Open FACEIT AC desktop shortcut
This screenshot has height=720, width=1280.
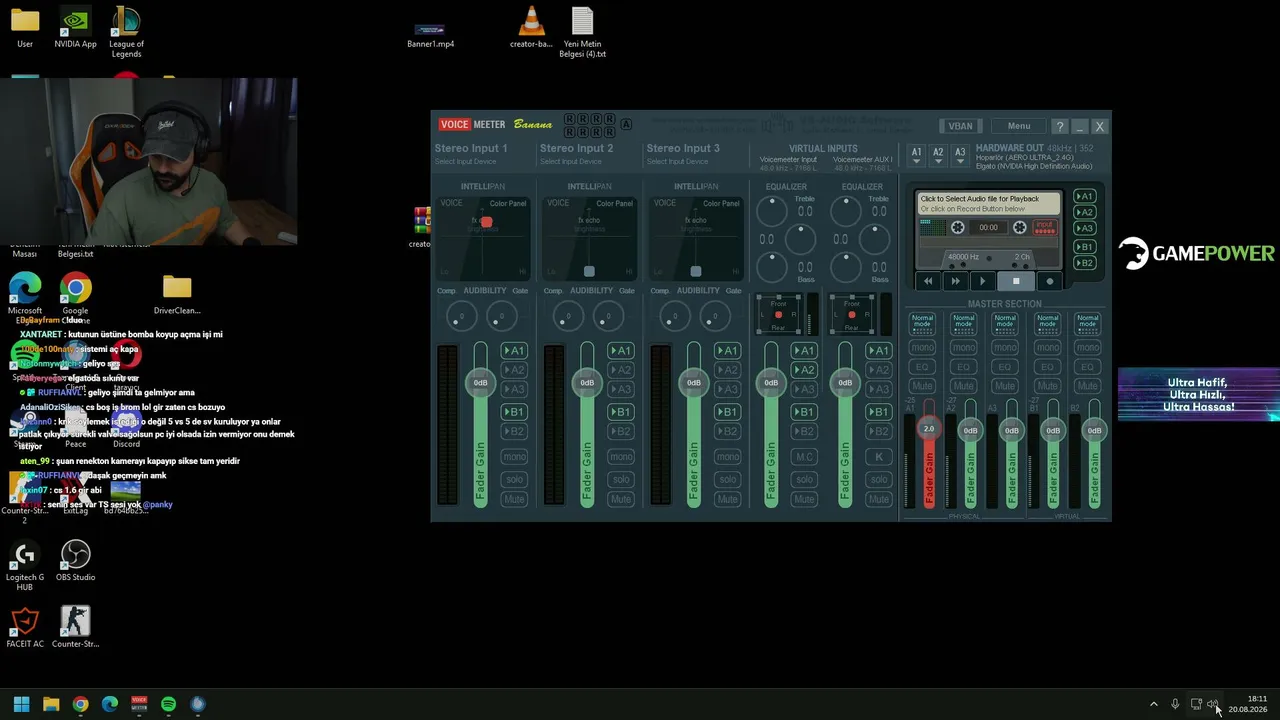pos(25,627)
